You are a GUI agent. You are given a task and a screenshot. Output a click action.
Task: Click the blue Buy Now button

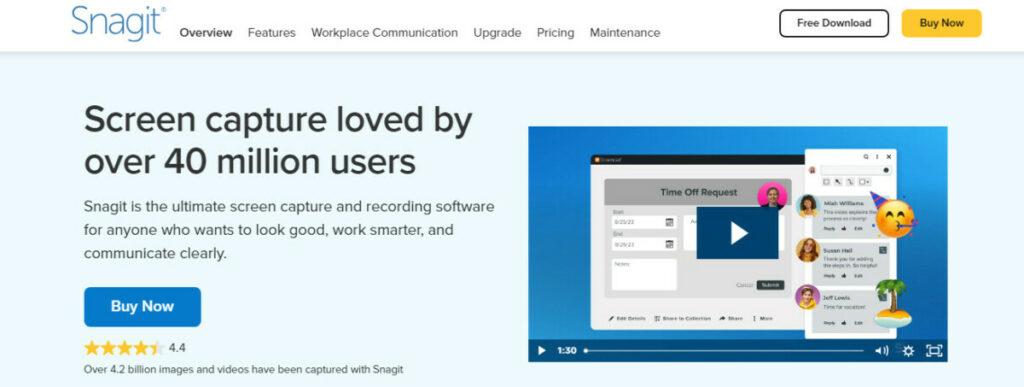pyautogui.click(x=142, y=307)
